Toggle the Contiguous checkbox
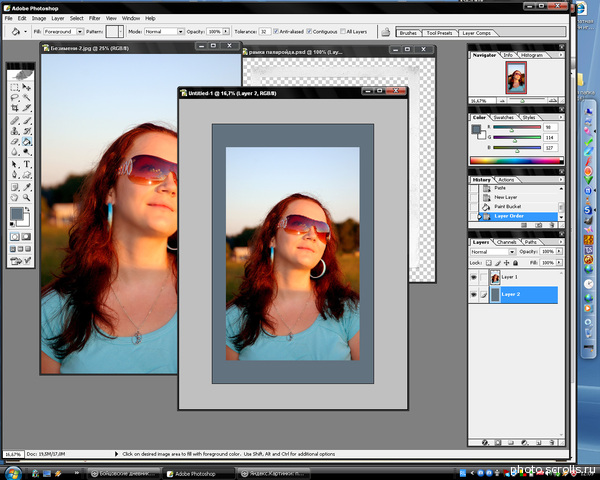 point(309,31)
